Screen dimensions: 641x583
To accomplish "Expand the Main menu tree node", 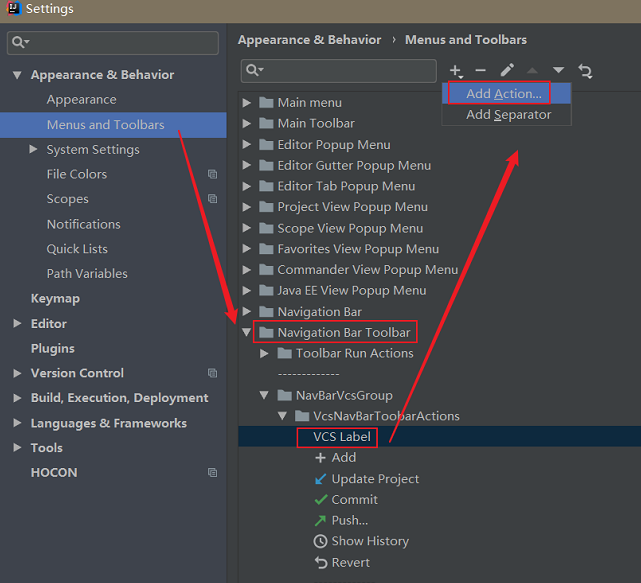I will (x=247, y=103).
